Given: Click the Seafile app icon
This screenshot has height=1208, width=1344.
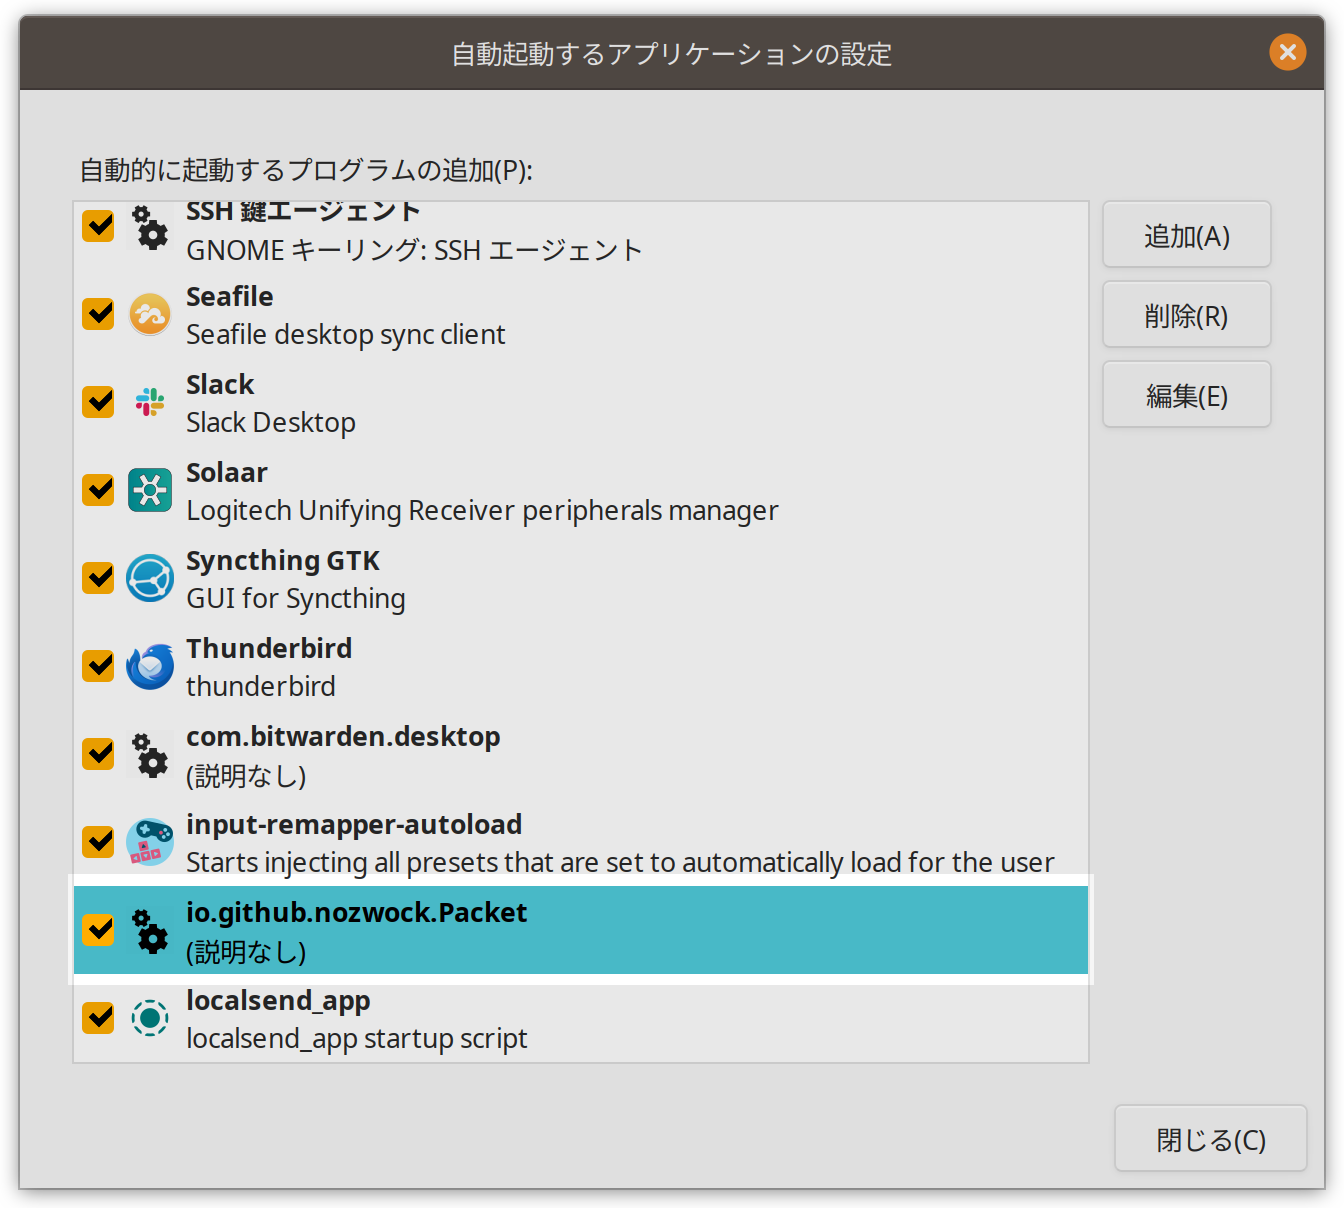Looking at the screenshot, I should click(x=150, y=315).
